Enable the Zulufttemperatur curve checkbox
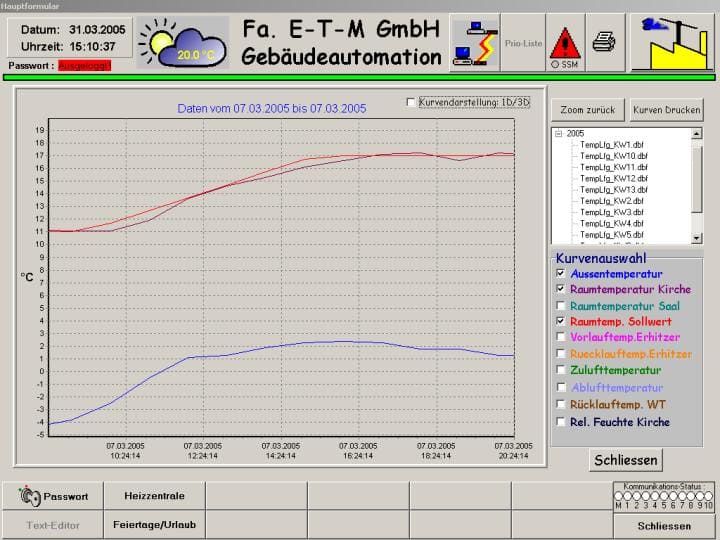 coord(561,370)
